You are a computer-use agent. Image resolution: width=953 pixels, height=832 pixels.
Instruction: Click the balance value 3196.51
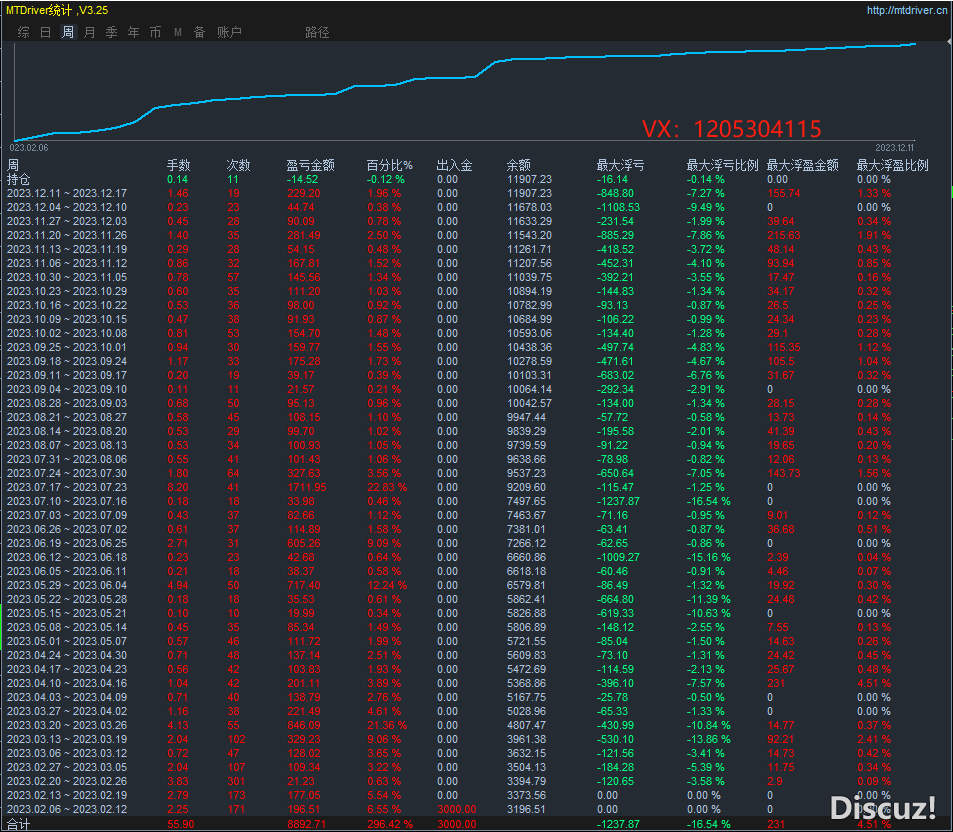[526, 809]
